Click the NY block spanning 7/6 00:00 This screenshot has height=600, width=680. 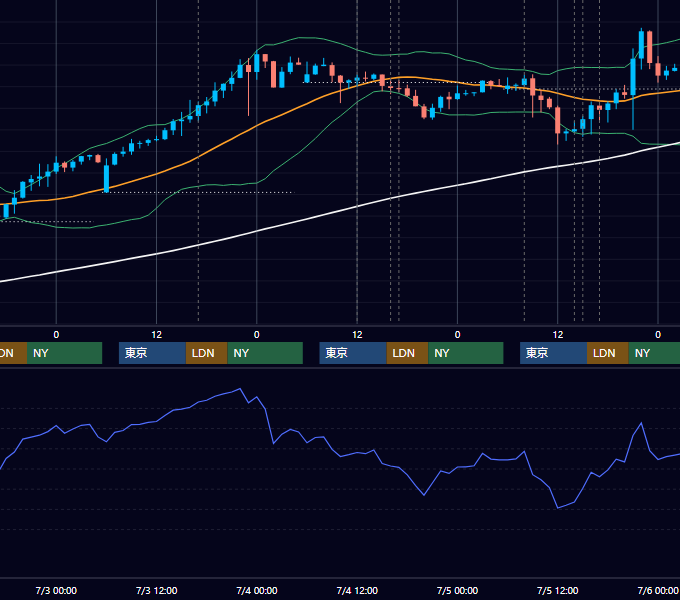654,353
